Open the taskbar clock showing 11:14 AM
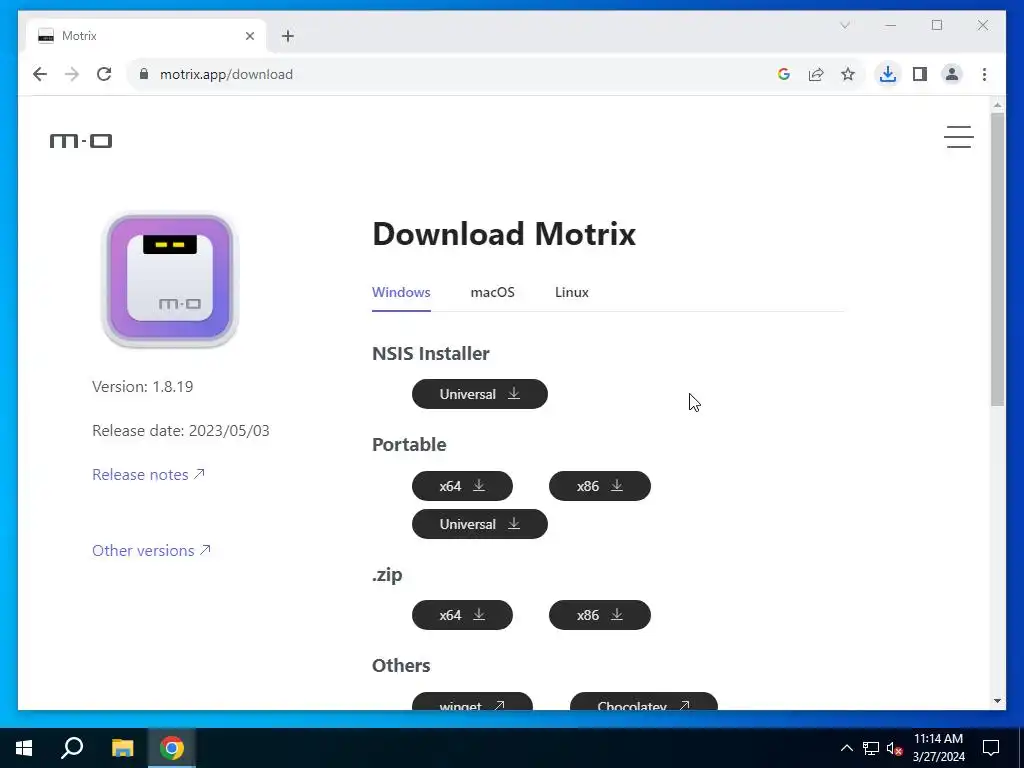The width and height of the screenshot is (1024, 768). (938, 748)
